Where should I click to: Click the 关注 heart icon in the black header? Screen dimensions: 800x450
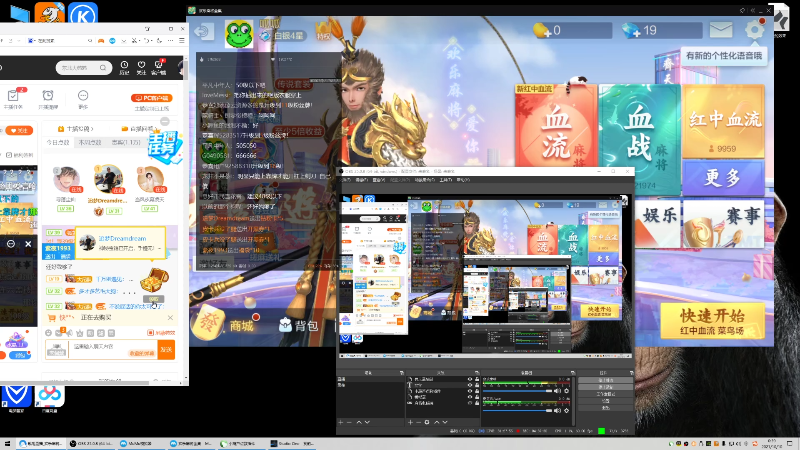pyautogui.click(x=141, y=67)
